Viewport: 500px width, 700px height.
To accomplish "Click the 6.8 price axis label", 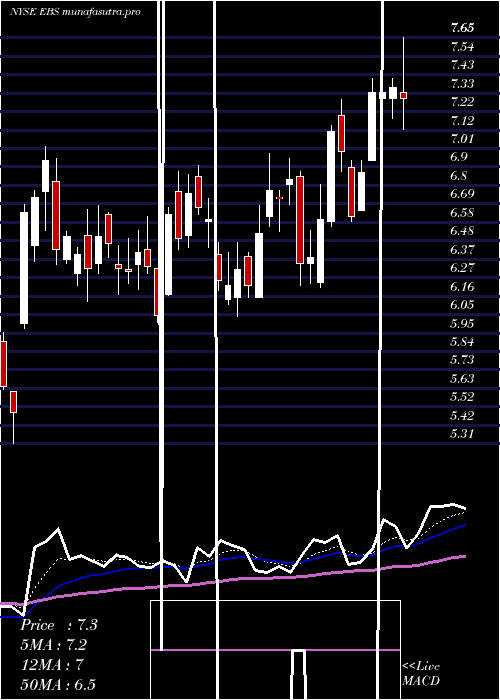I will pyautogui.click(x=459, y=175).
